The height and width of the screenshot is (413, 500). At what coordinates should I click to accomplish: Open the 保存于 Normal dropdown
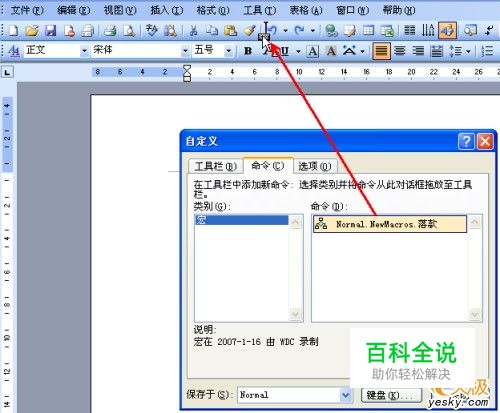[x=346, y=395]
